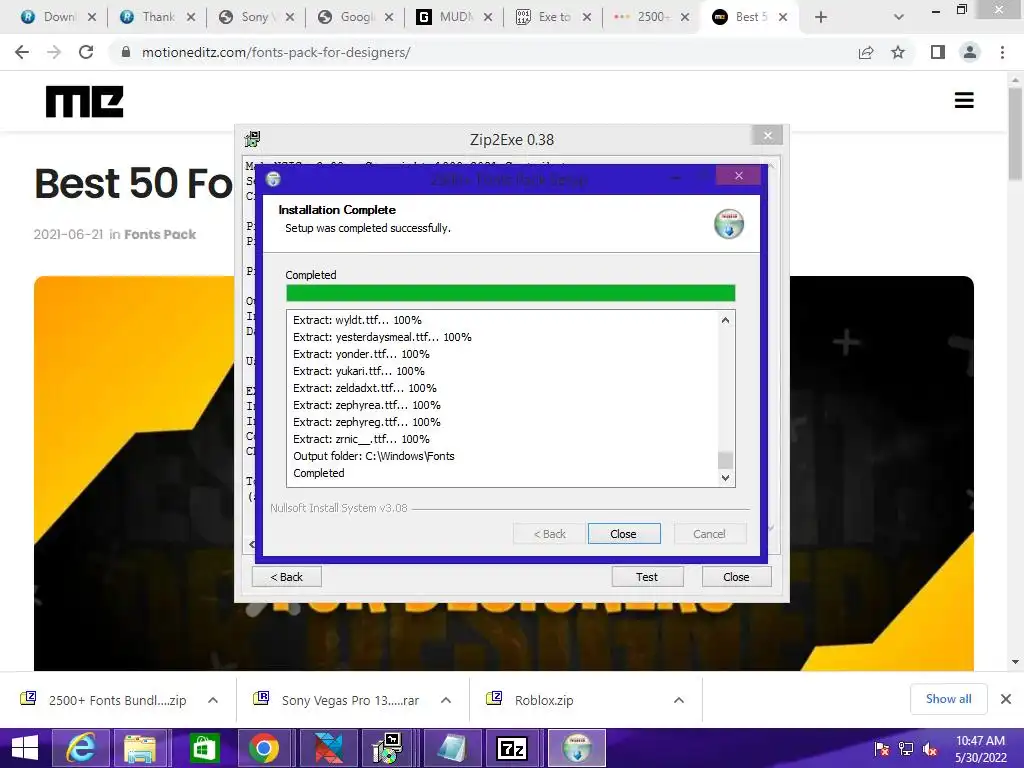Switch to the Exe to tab
Image resolution: width=1024 pixels, height=768 pixels.
(543, 17)
